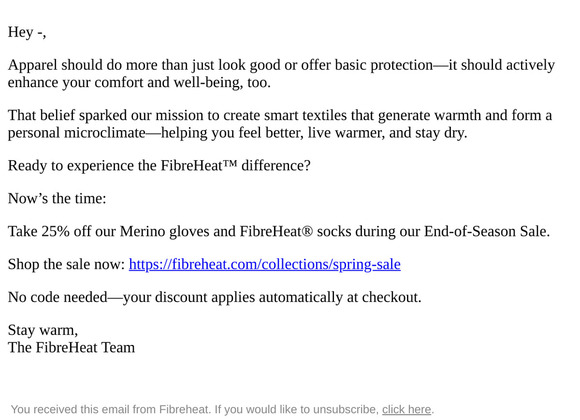Click 'You received this email from Fibreheat' footer

pos(111,409)
